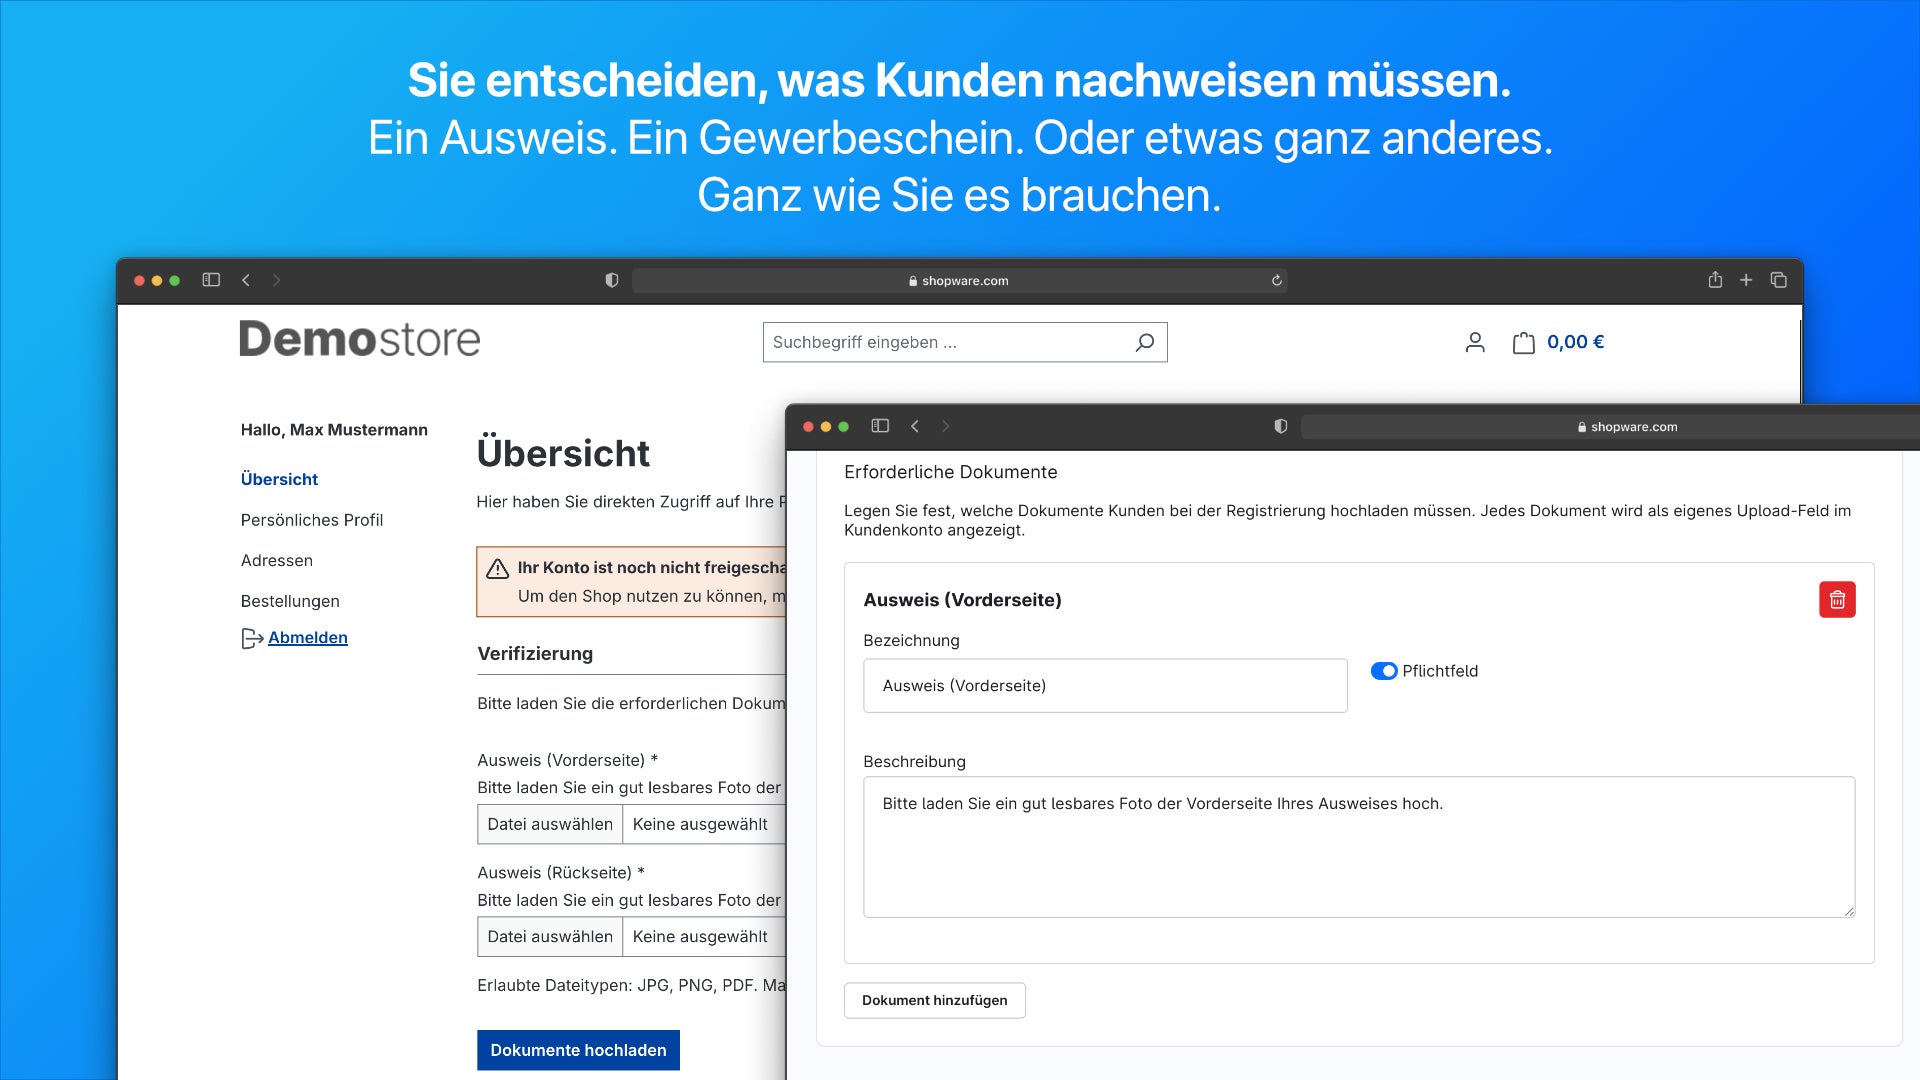Click the Bezeichnung input field

point(1105,686)
